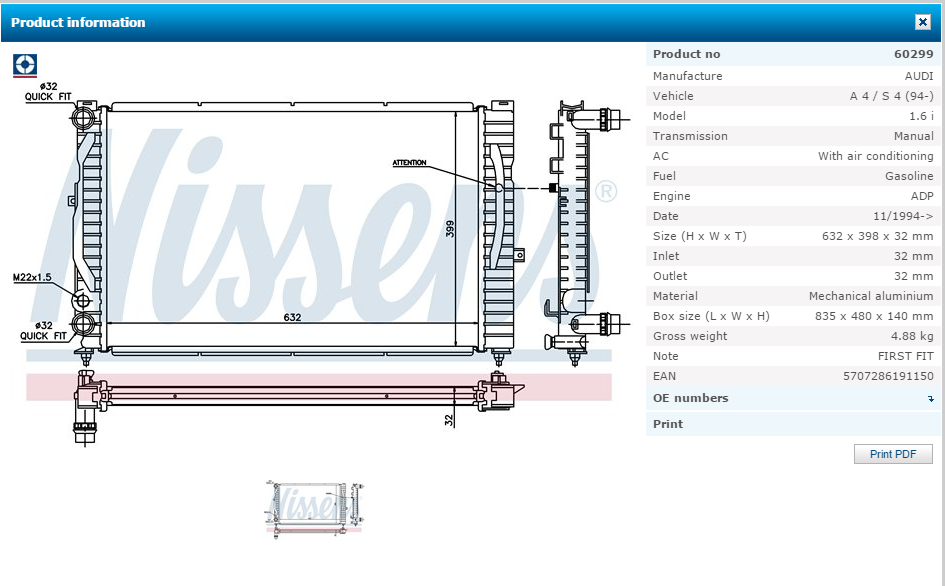Click the Print PDF button
This screenshot has height=586, width=947.
[x=893, y=454]
